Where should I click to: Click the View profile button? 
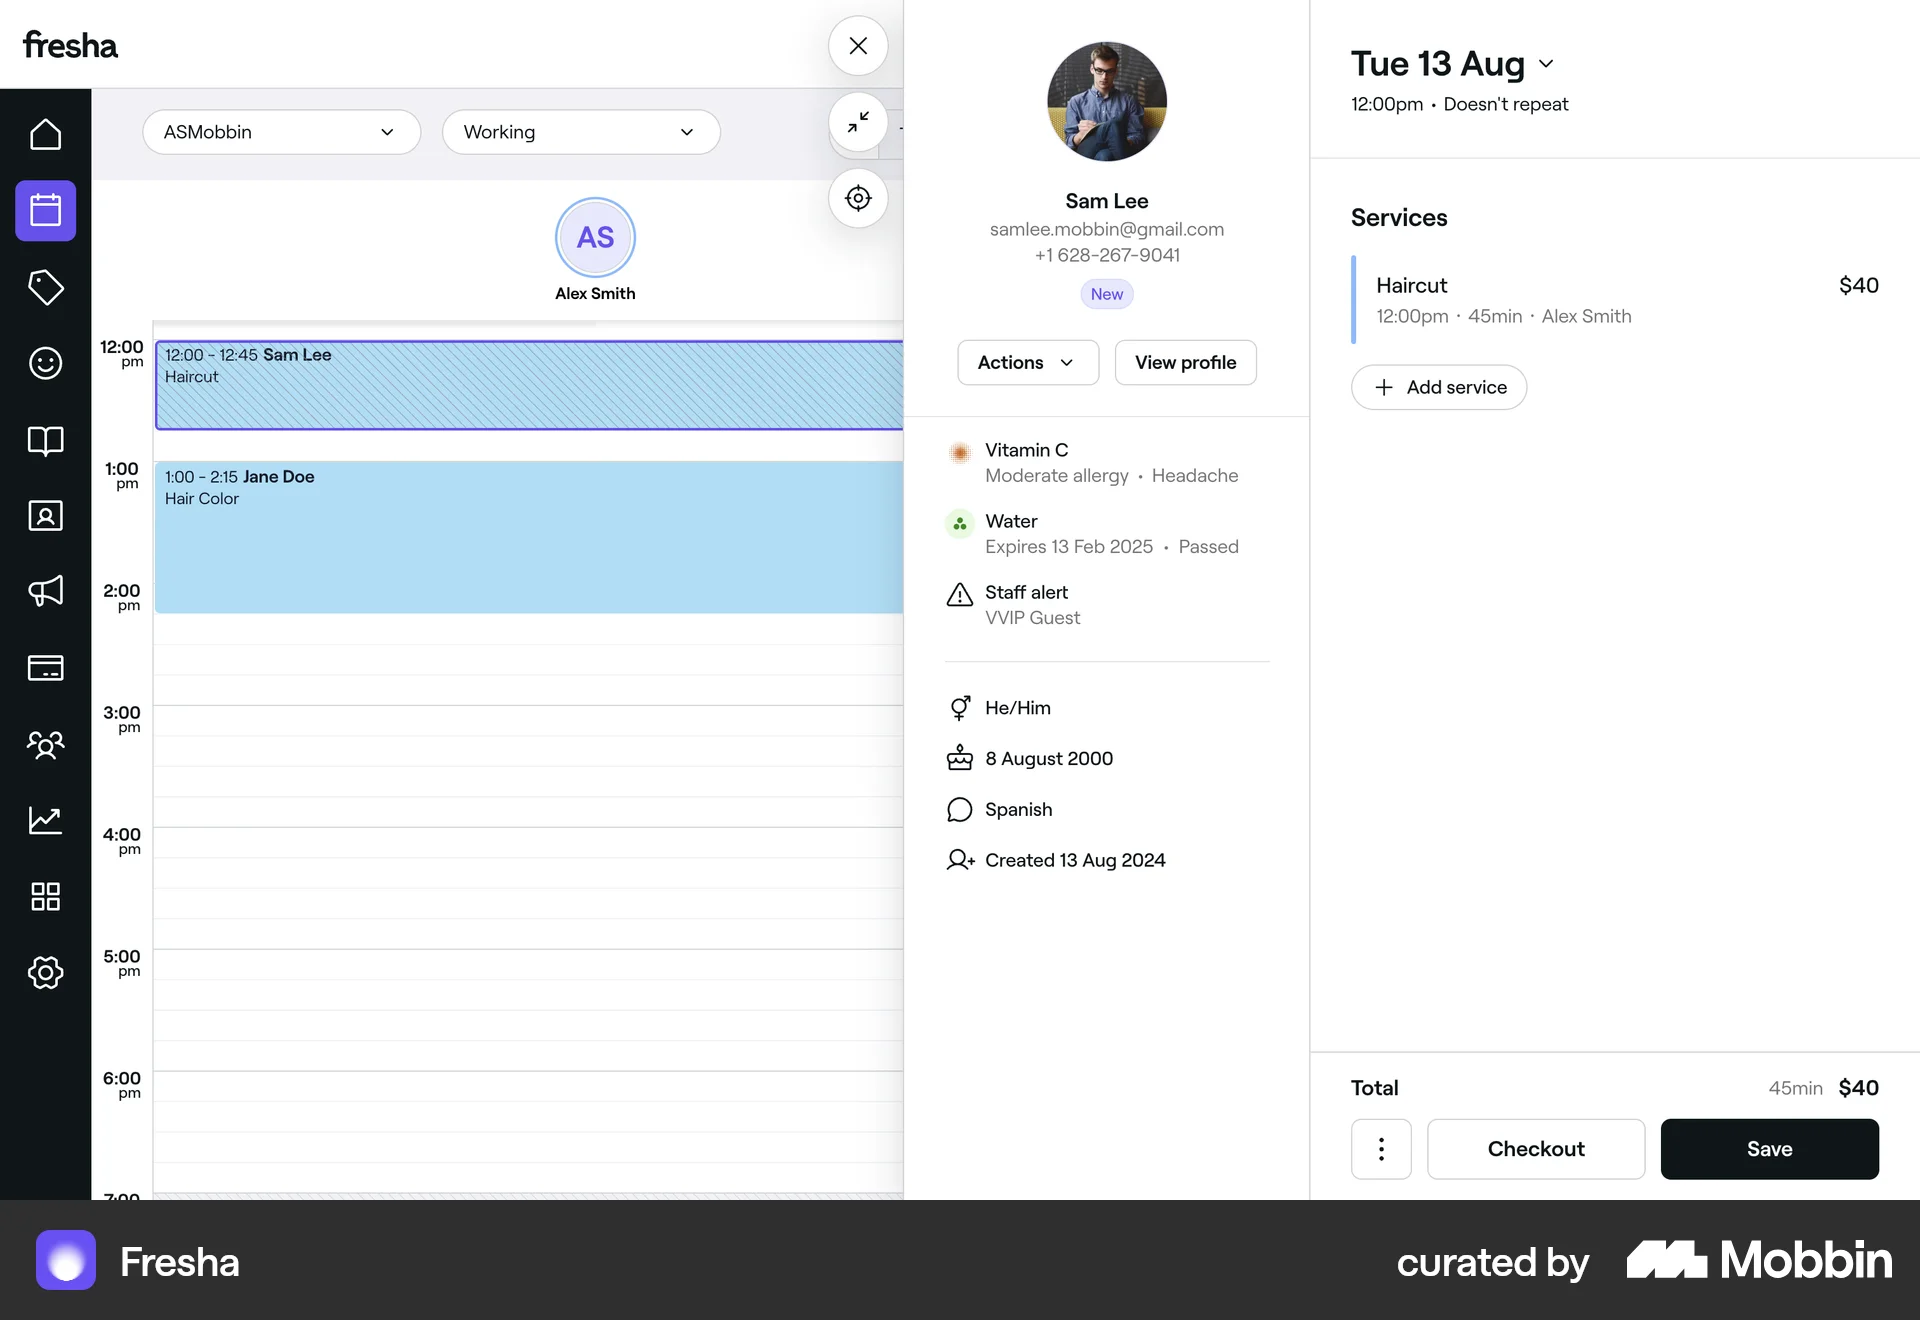tap(1185, 362)
